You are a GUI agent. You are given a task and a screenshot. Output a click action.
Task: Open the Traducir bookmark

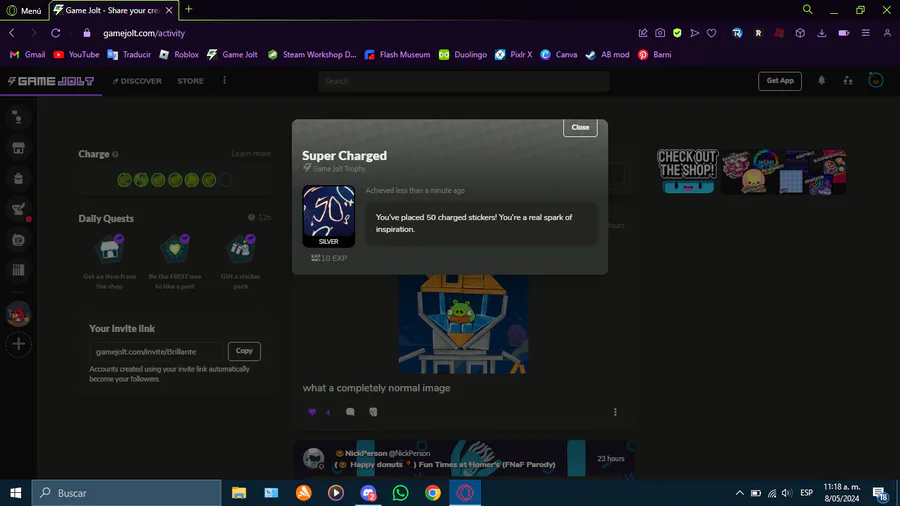[x=129, y=55]
